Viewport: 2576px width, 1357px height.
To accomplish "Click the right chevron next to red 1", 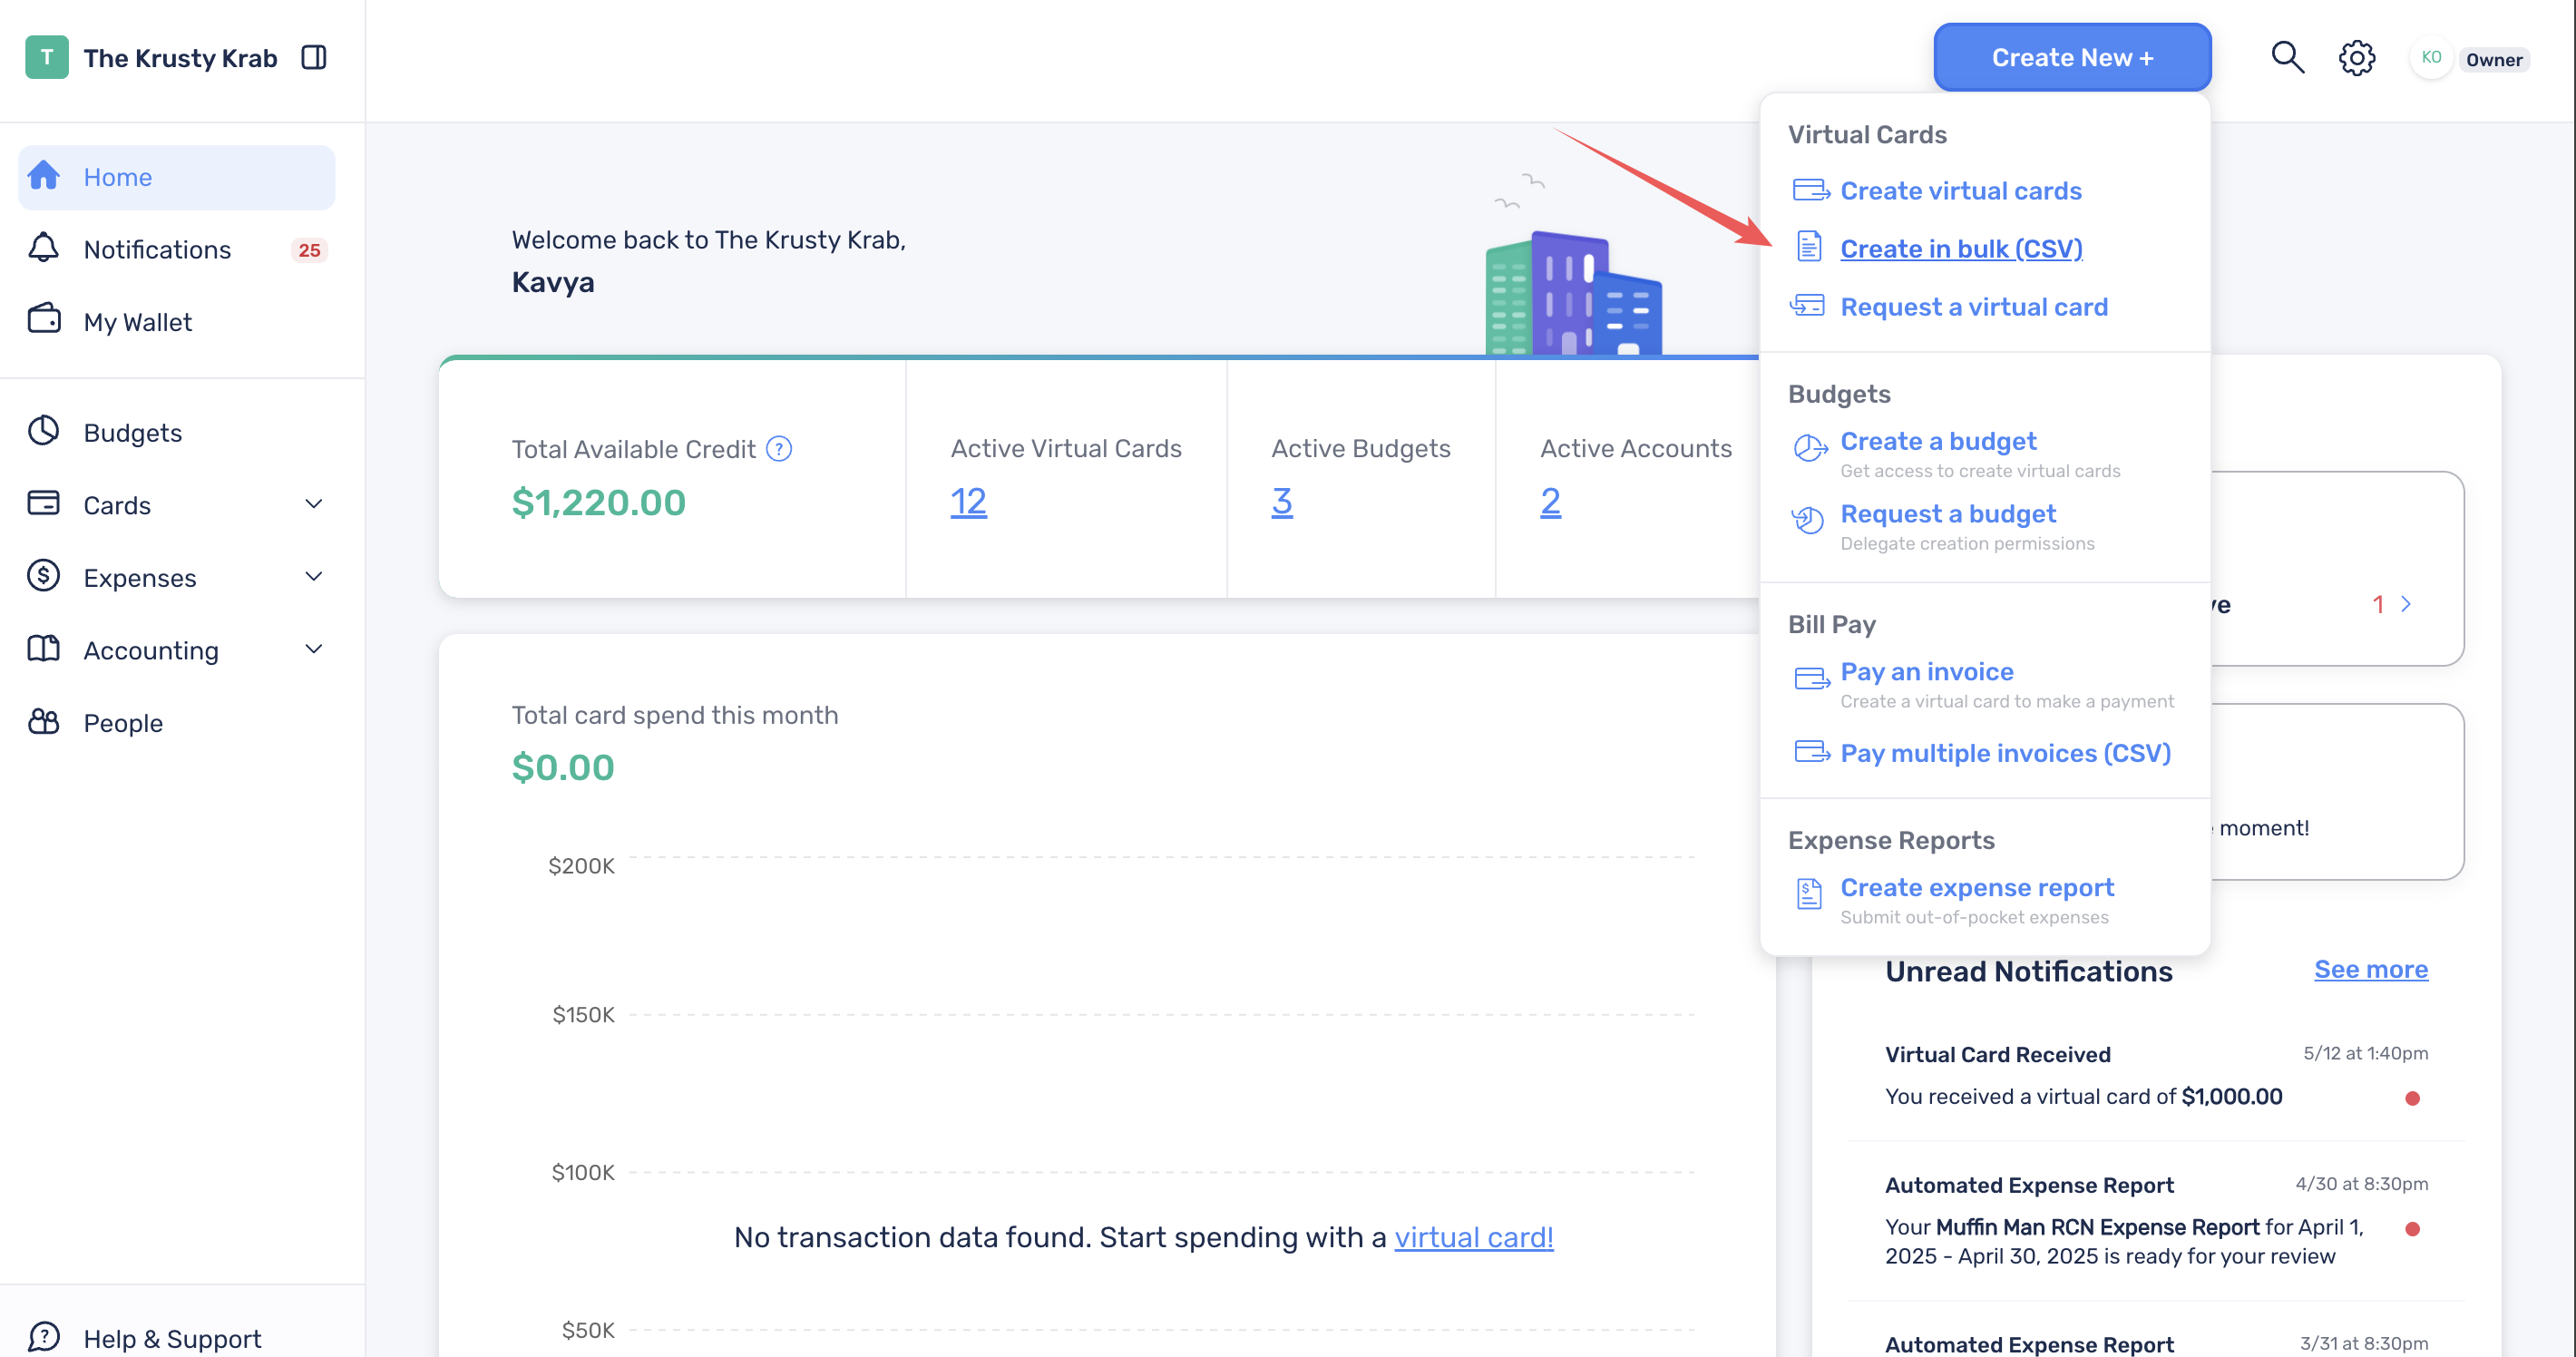I will [2406, 604].
